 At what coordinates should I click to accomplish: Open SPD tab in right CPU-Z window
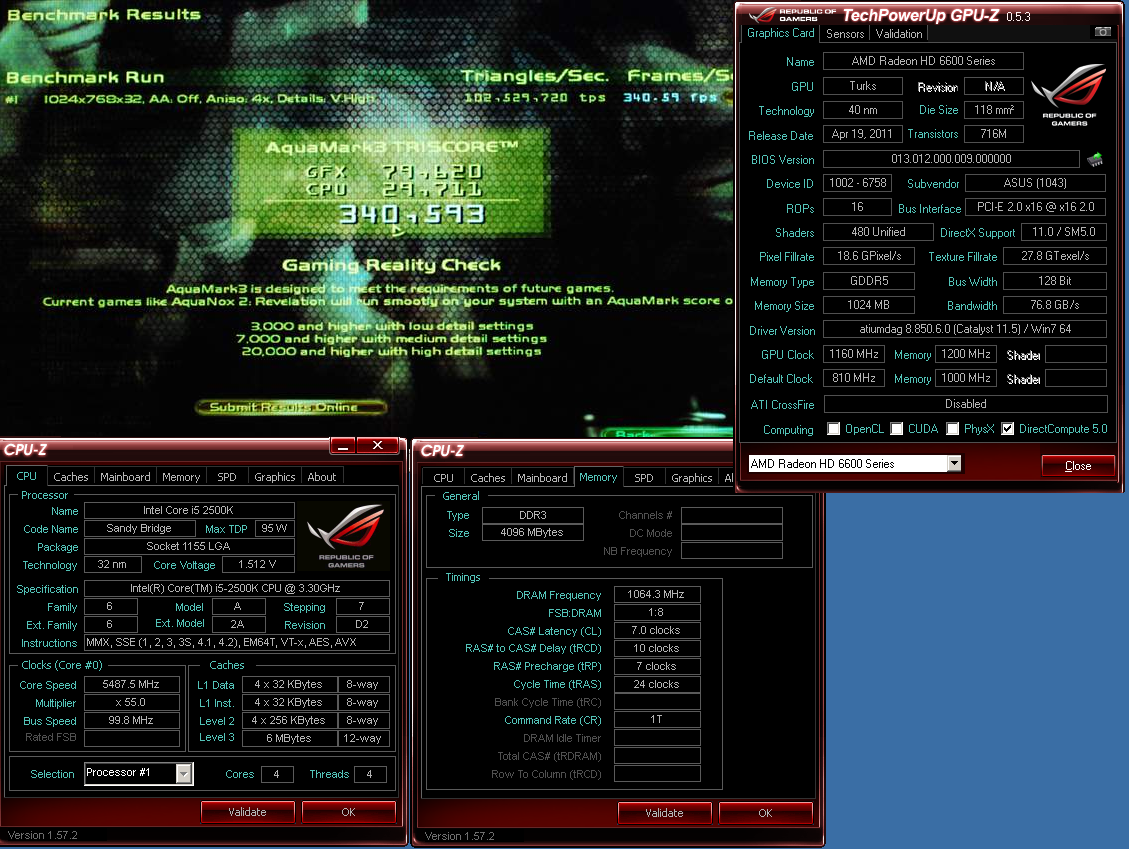[644, 478]
